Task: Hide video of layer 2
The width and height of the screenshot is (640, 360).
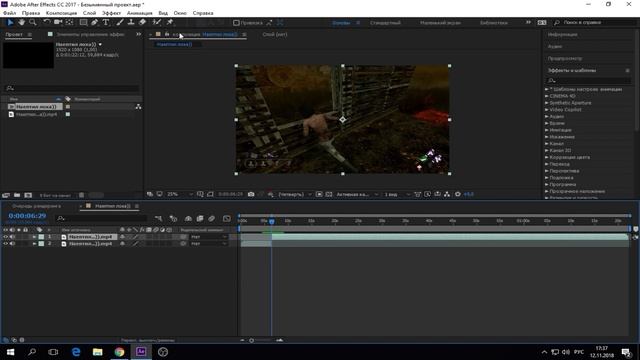Action: pos(6,244)
